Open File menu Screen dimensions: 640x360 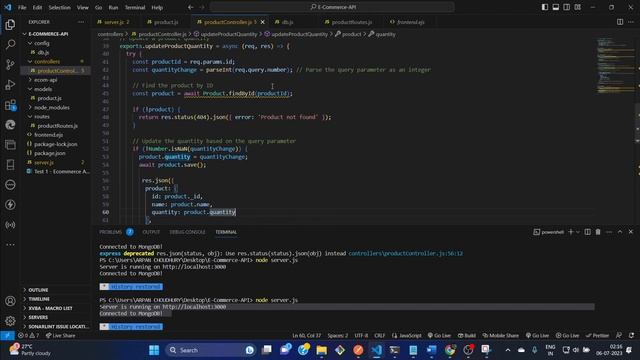point(22,7)
